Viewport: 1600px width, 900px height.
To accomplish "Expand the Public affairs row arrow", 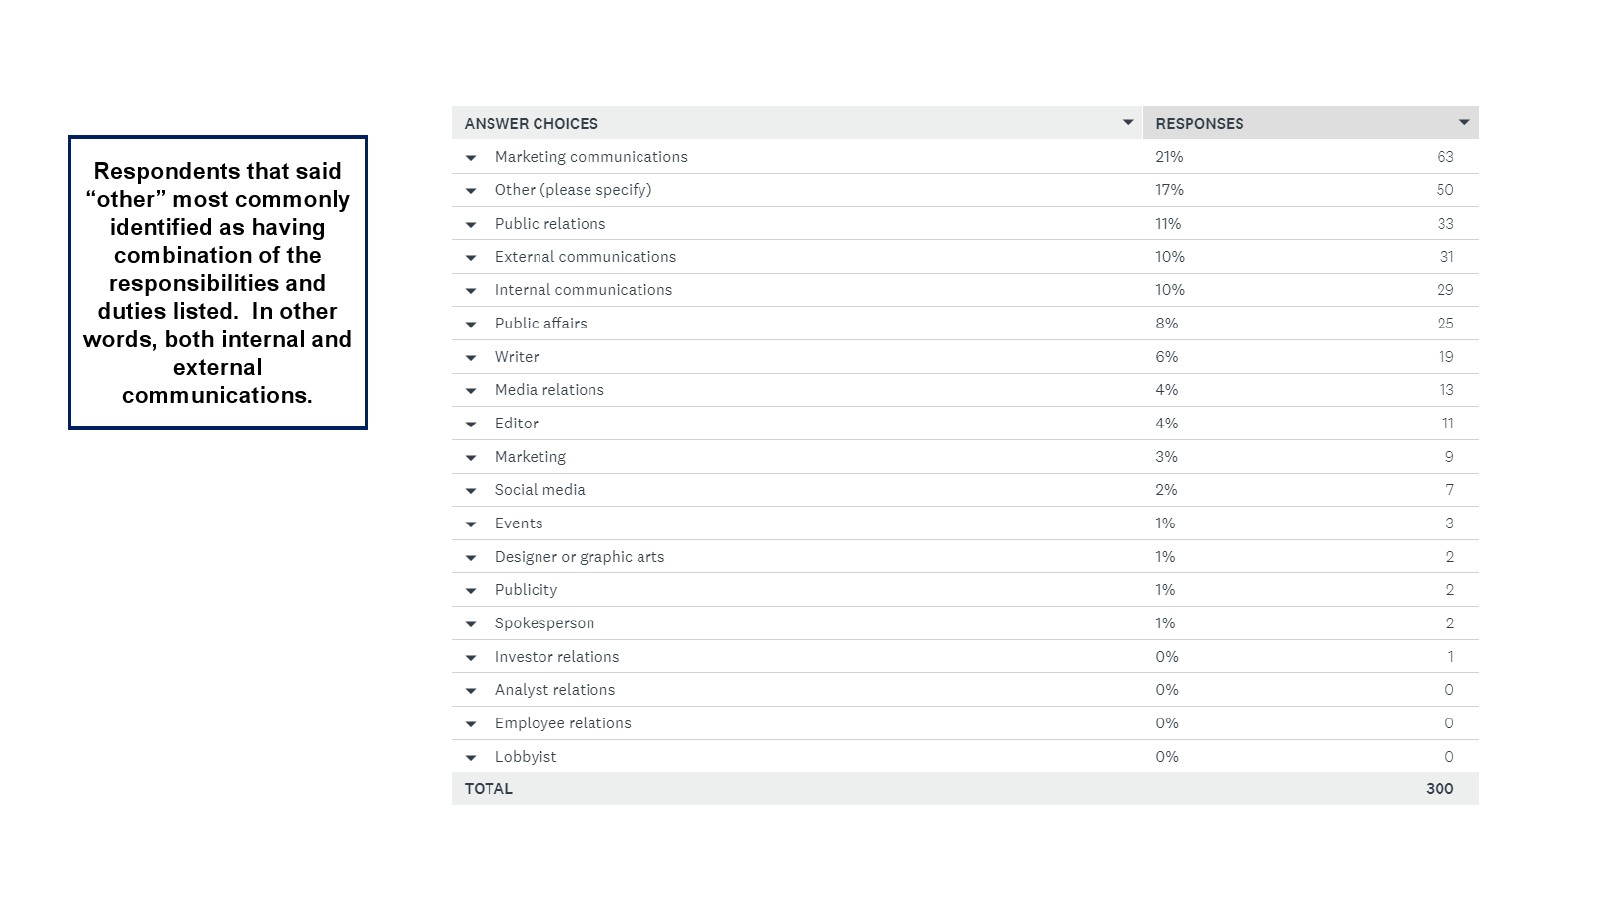I will [471, 325].
